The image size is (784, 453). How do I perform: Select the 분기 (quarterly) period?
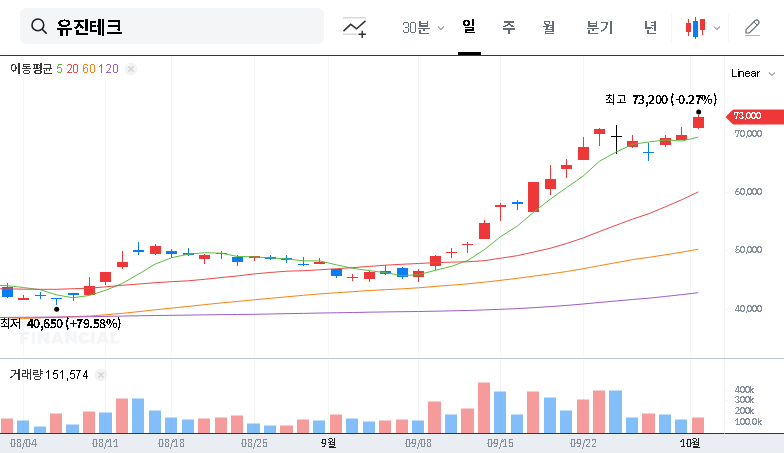tap(600, 28)
